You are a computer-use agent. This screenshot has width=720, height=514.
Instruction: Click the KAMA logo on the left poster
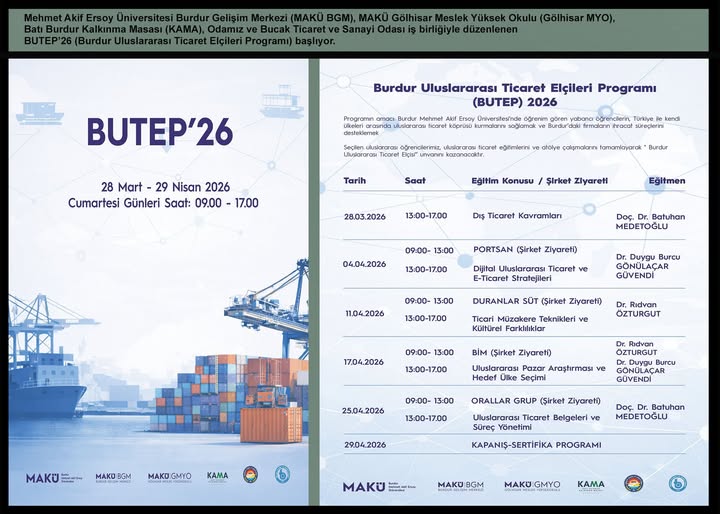click(217, 477)
